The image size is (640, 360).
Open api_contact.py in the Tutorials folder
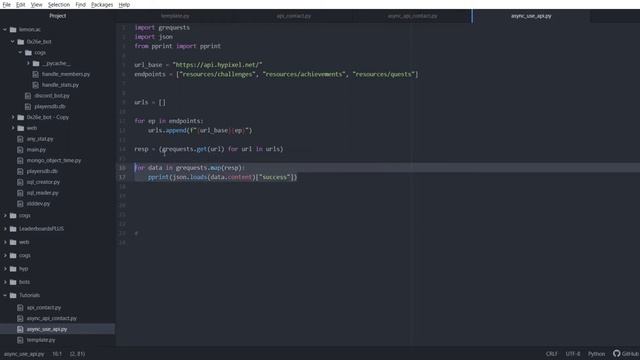pos(44,307)
